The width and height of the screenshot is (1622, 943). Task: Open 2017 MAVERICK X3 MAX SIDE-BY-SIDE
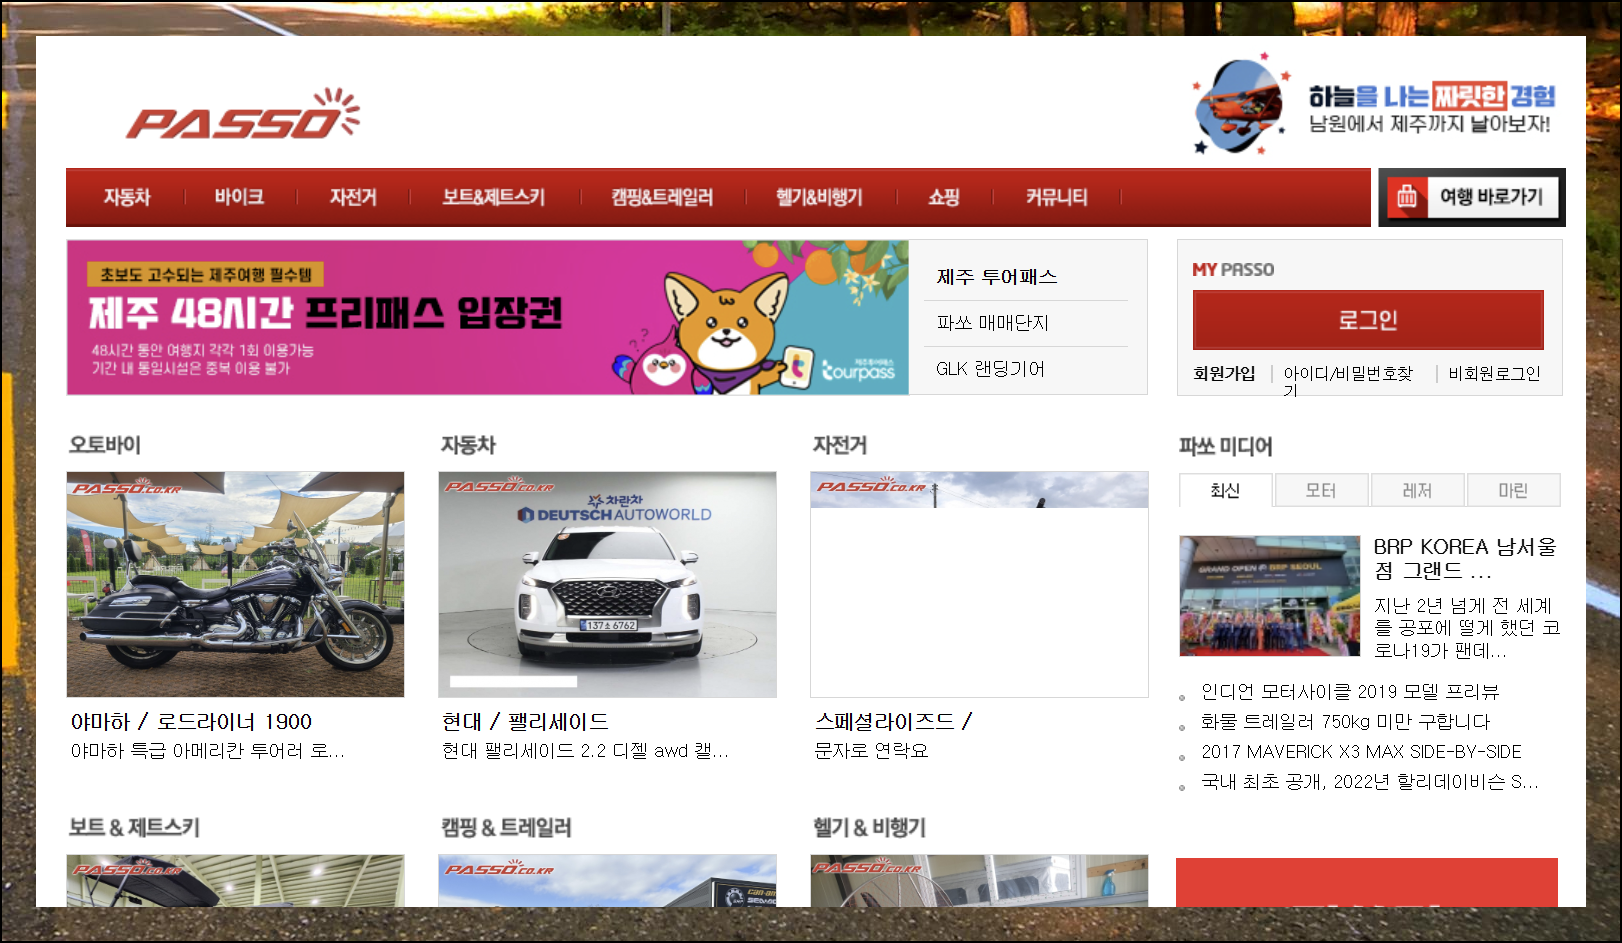pos(1361,751)
